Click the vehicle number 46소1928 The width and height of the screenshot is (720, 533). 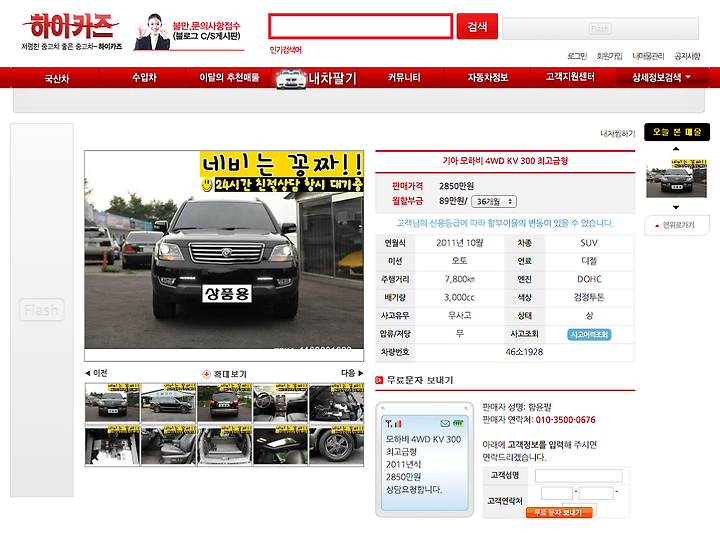[x=524, y=352]
